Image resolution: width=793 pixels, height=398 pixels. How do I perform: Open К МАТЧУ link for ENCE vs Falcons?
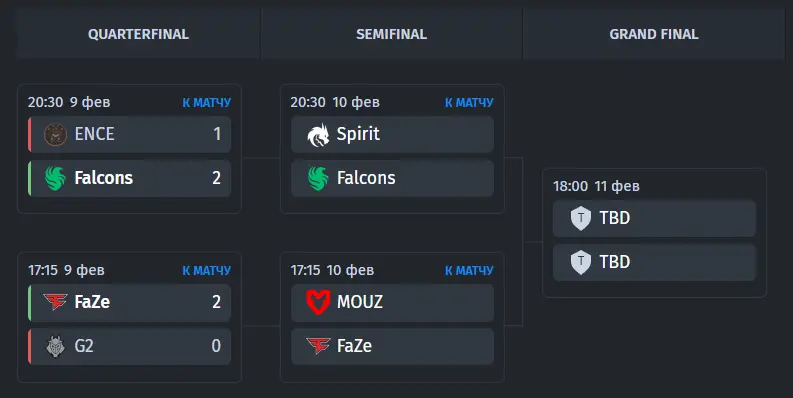206,103
